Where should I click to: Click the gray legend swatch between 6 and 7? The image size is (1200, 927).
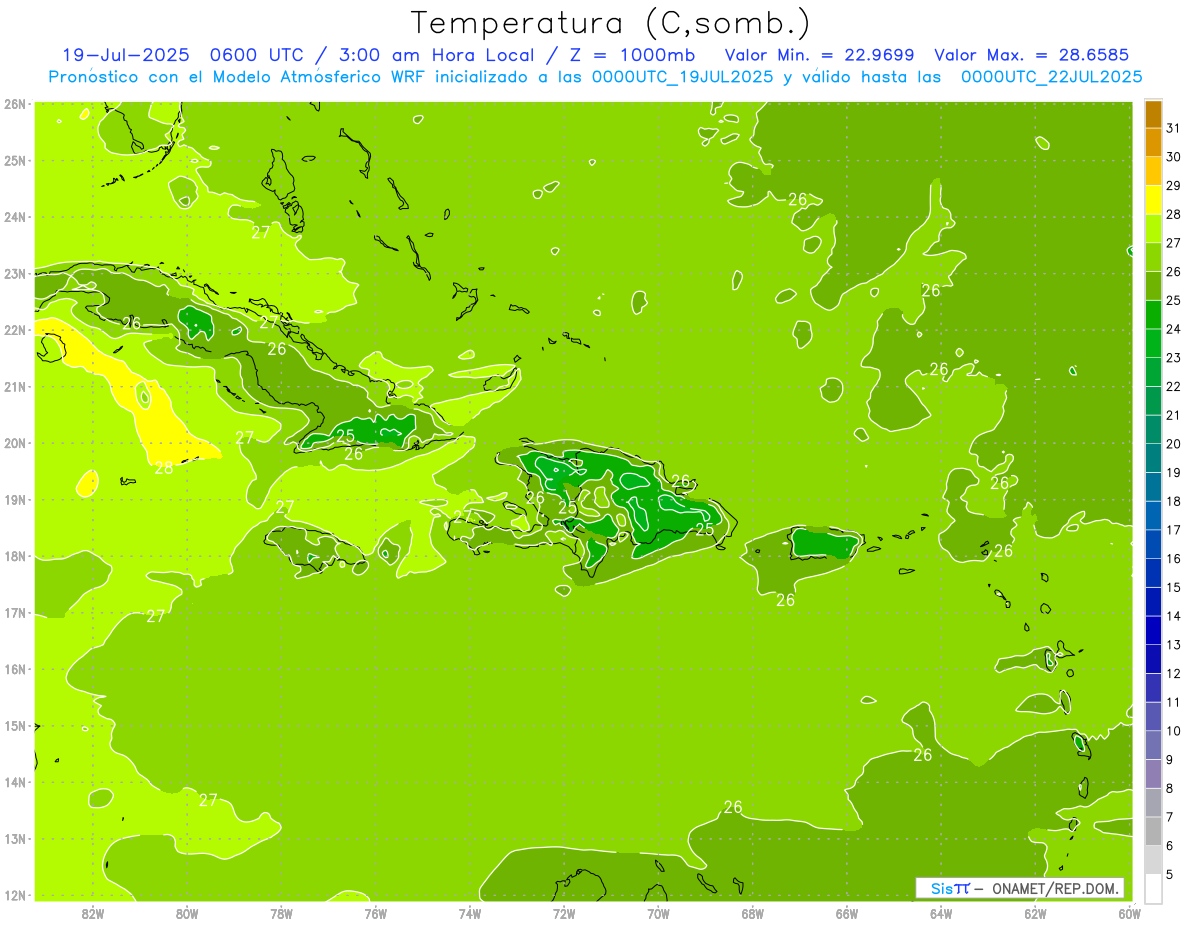pos(1153,831)
